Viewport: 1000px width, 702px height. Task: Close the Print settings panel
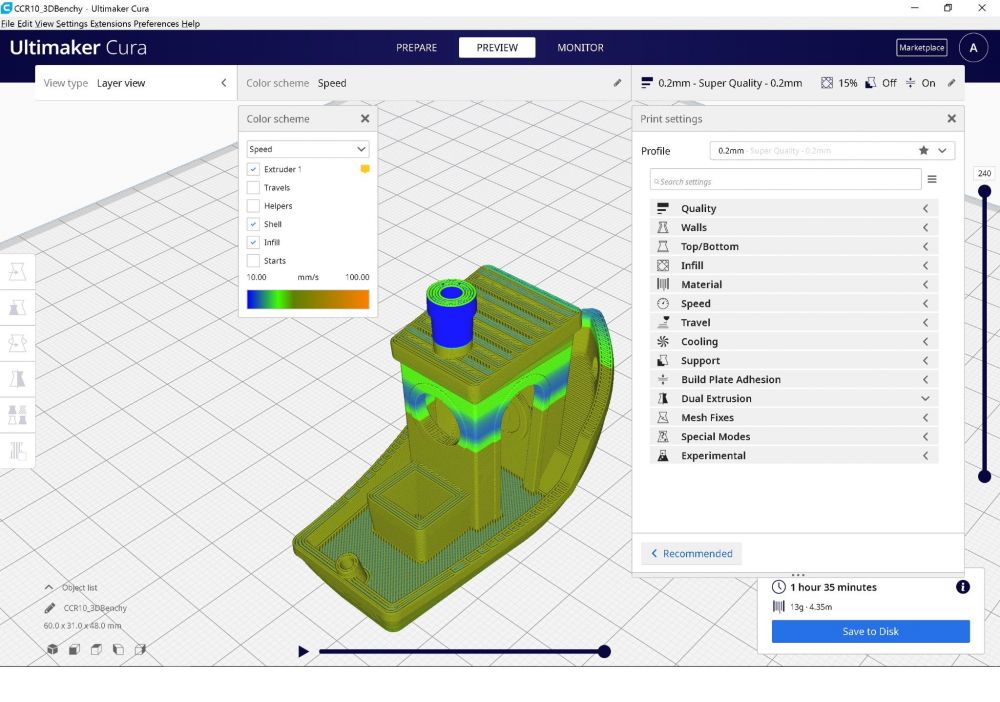click(952, 119)
